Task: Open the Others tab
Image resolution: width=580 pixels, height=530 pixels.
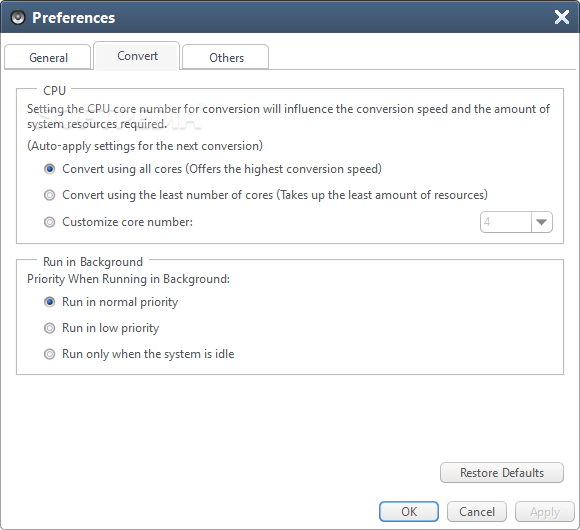Action: 226,58
